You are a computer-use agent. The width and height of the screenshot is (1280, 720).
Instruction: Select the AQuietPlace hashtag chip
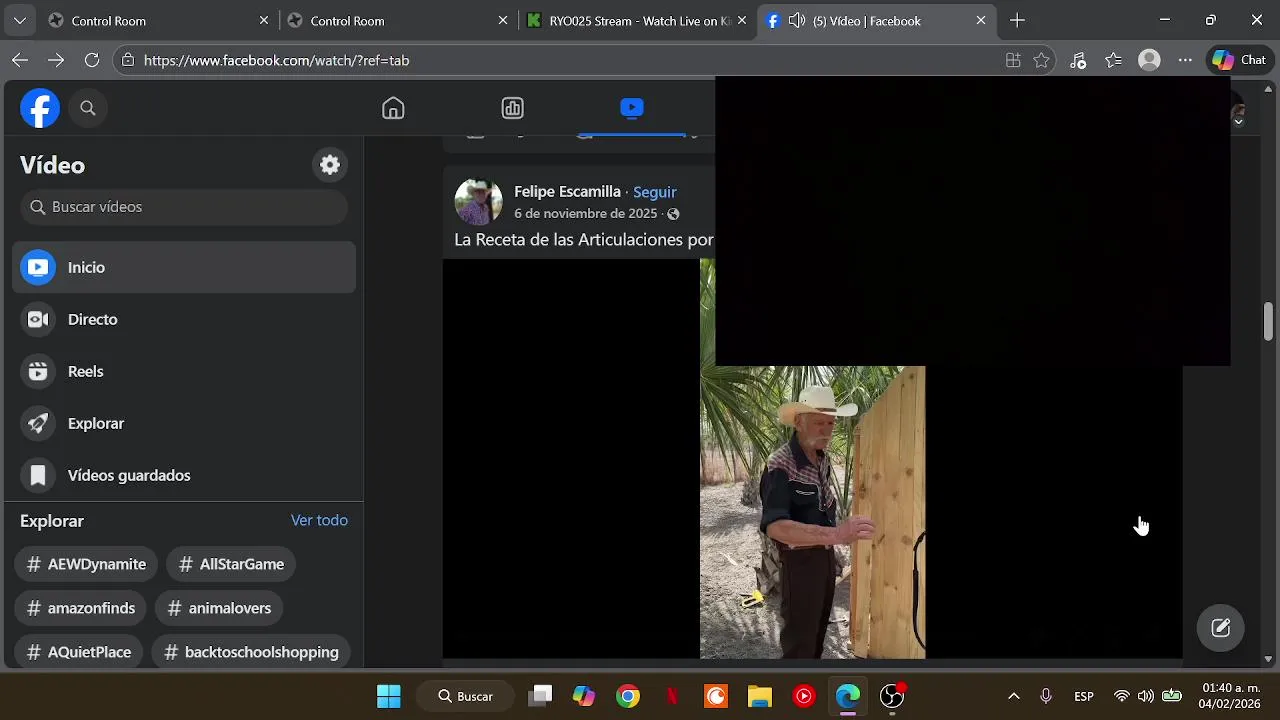(79, 652)
